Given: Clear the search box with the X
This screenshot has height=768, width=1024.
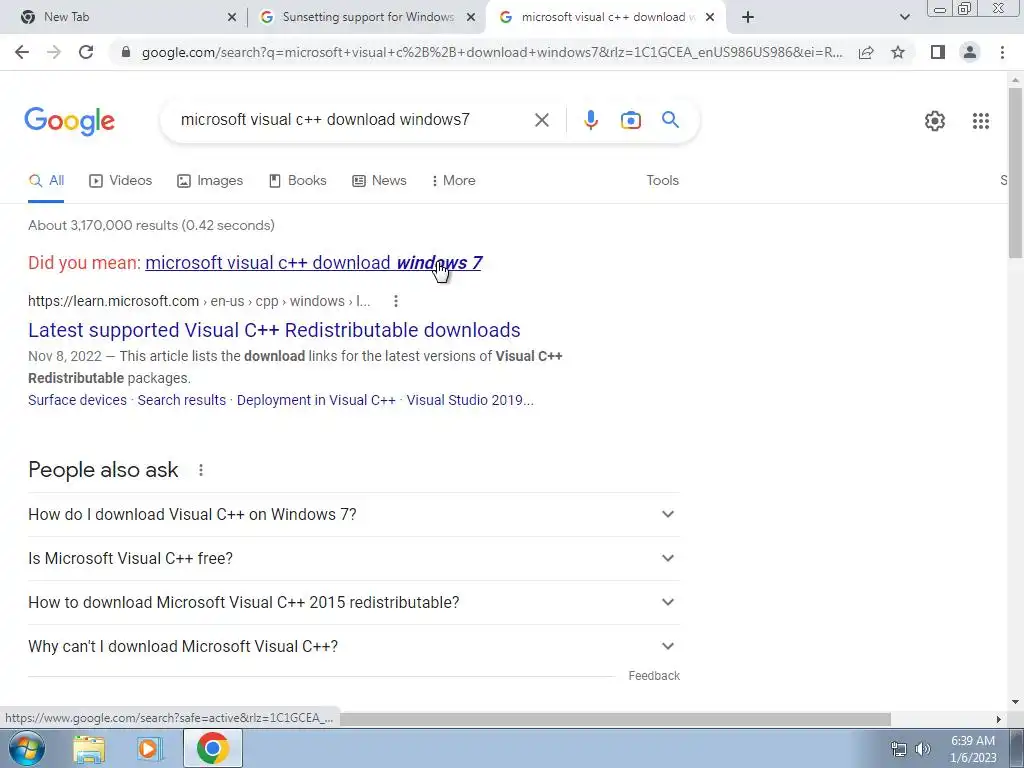Looking at the screenshot, I should click(541, 120).
